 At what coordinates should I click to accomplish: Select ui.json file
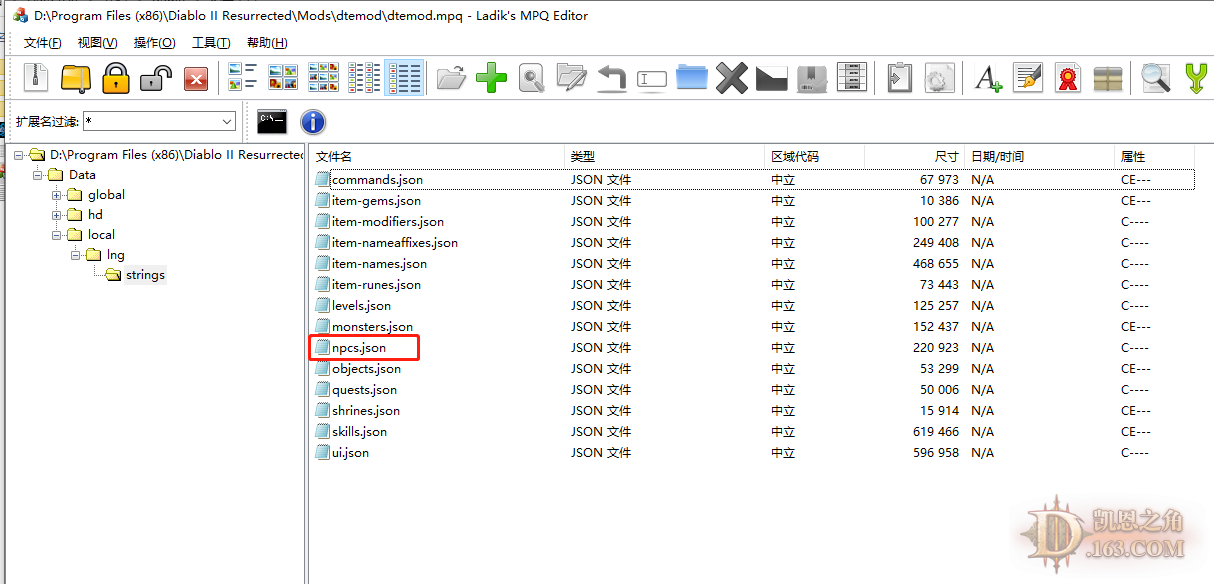(x=350, y=453)
